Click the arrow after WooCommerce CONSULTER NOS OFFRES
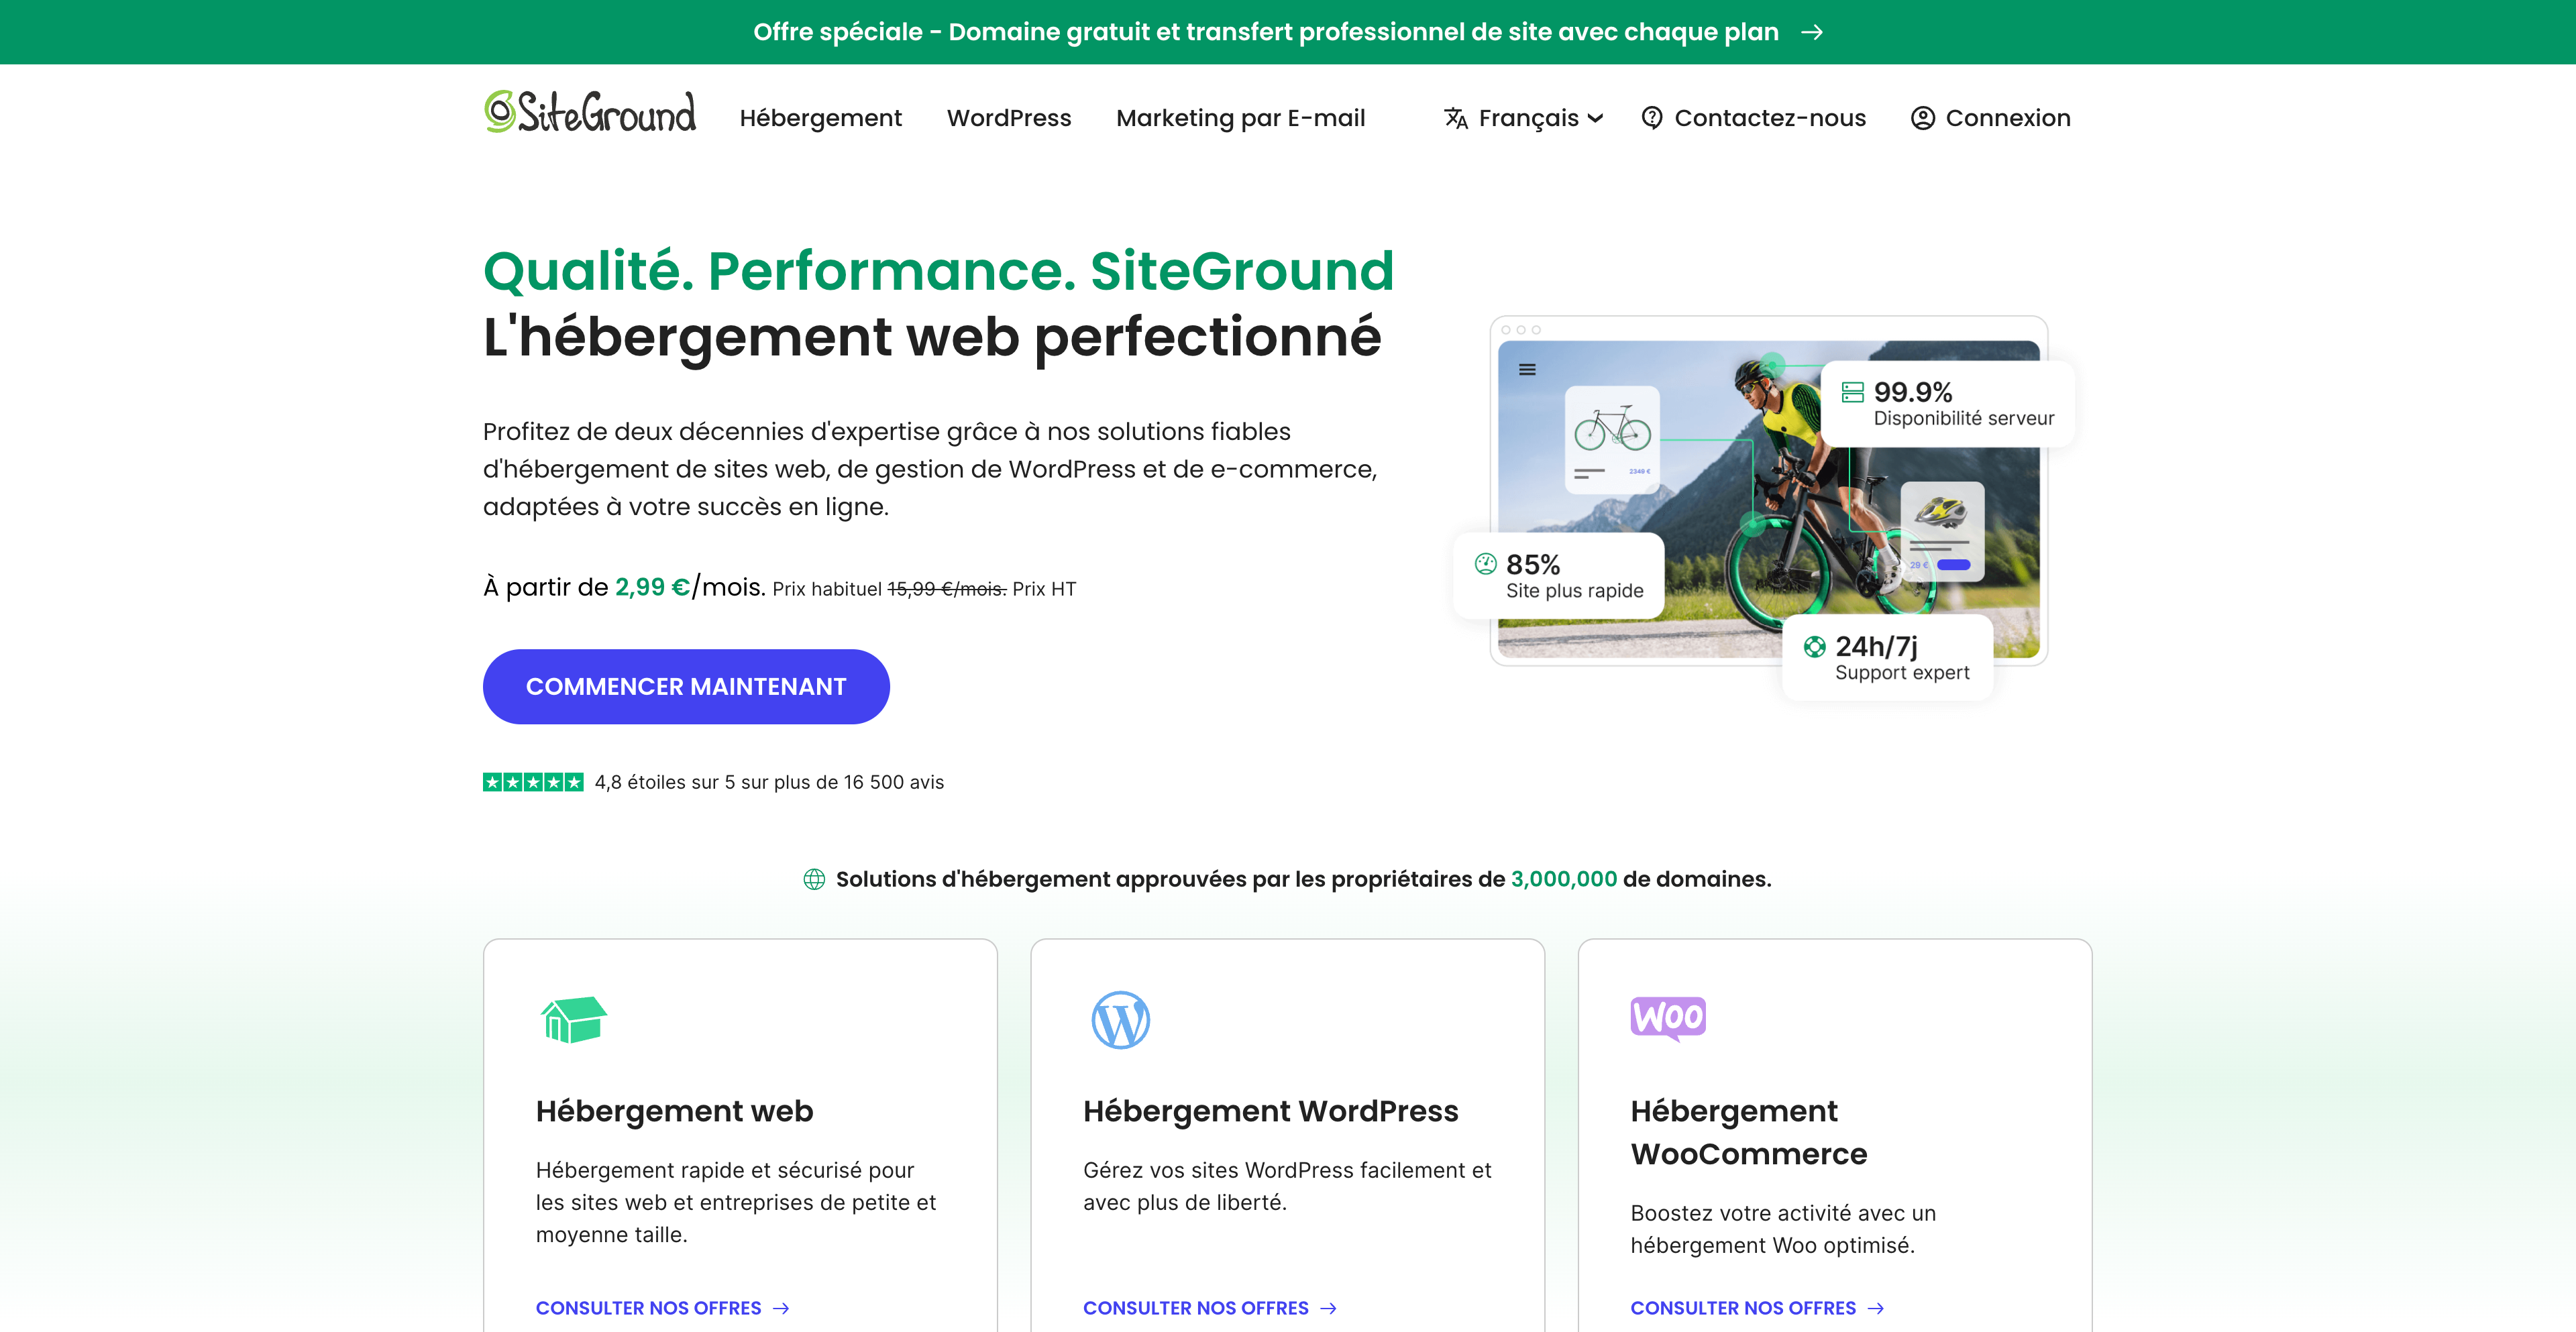This screenshot has width=2576, height=1332. [x=1876, y=1308]
